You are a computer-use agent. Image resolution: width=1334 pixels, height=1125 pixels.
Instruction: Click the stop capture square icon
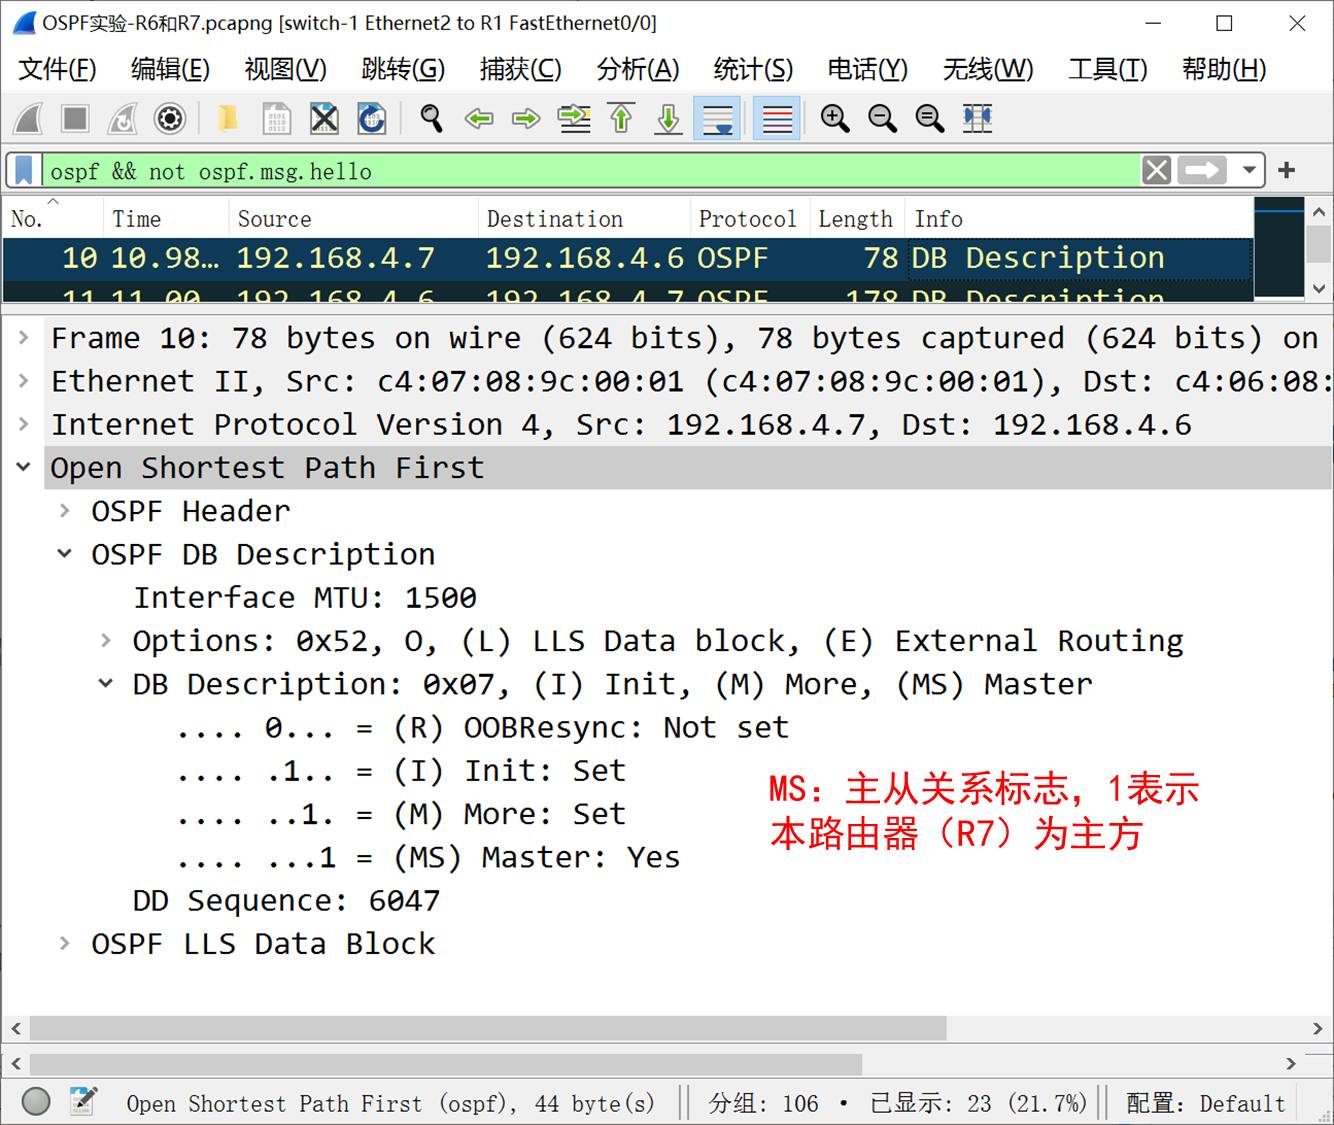click(75, 119)
